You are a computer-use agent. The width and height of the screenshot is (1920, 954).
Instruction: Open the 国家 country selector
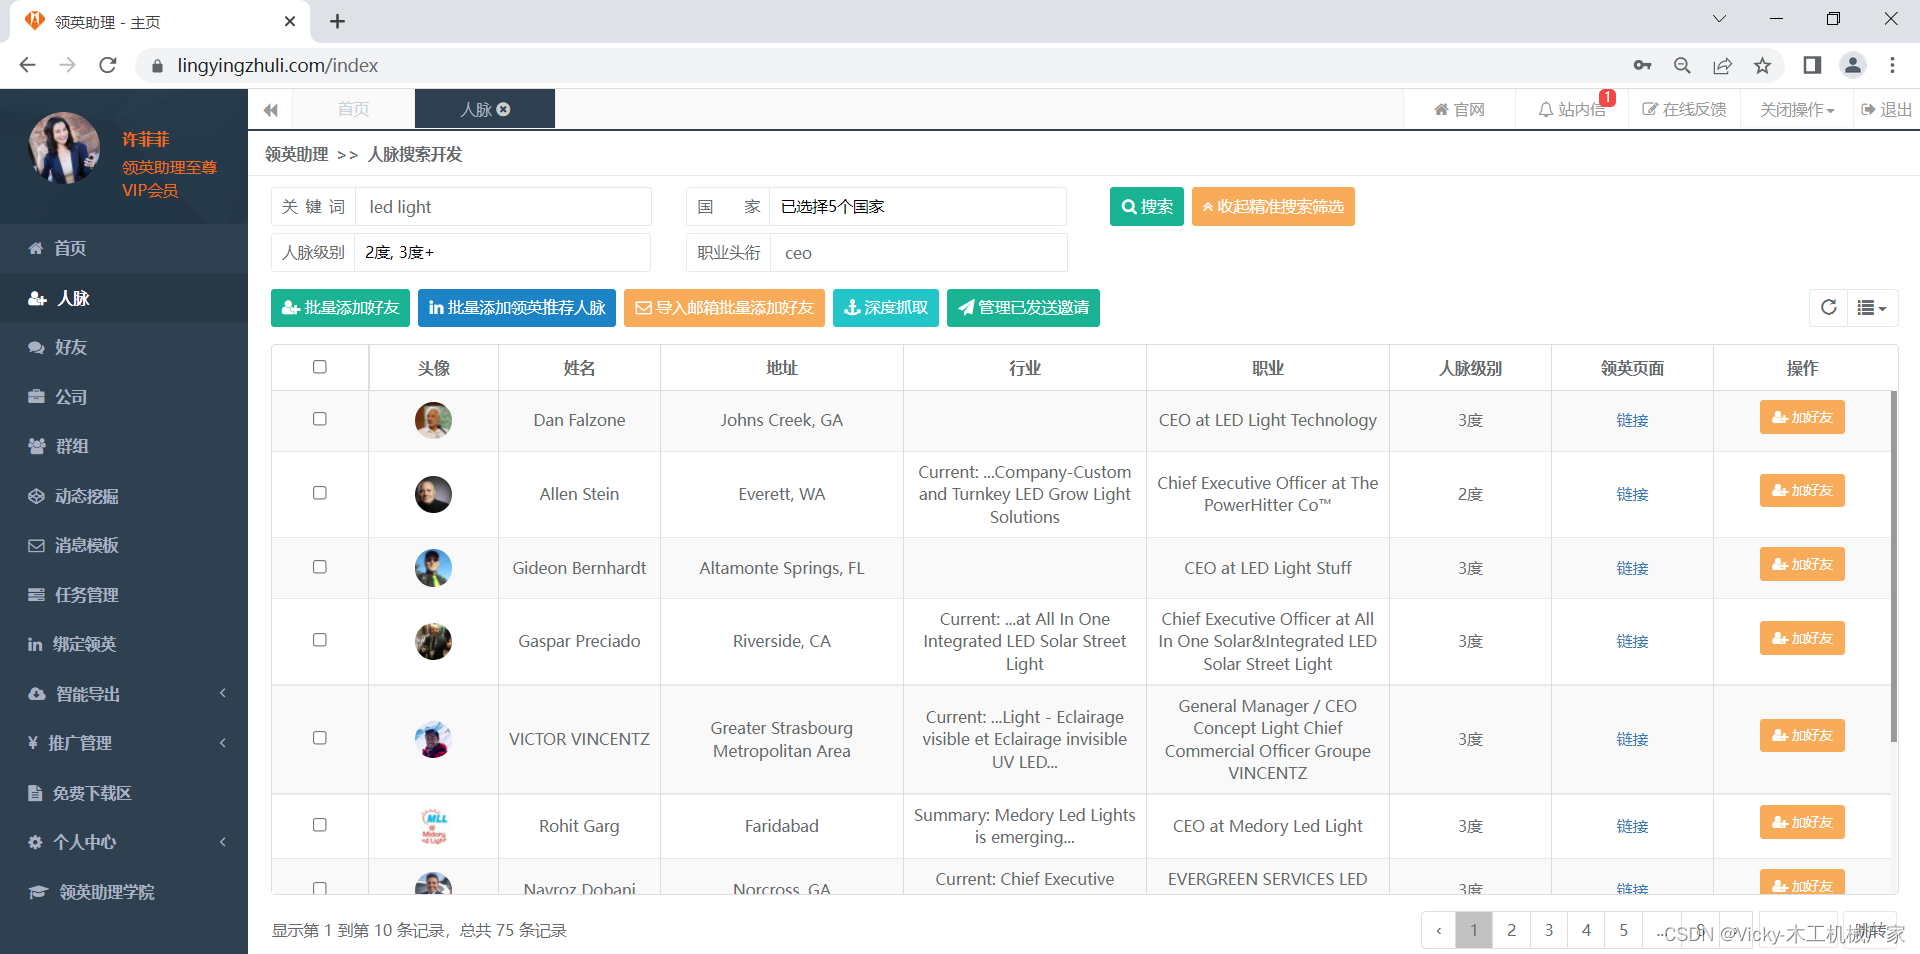point(918,207)
